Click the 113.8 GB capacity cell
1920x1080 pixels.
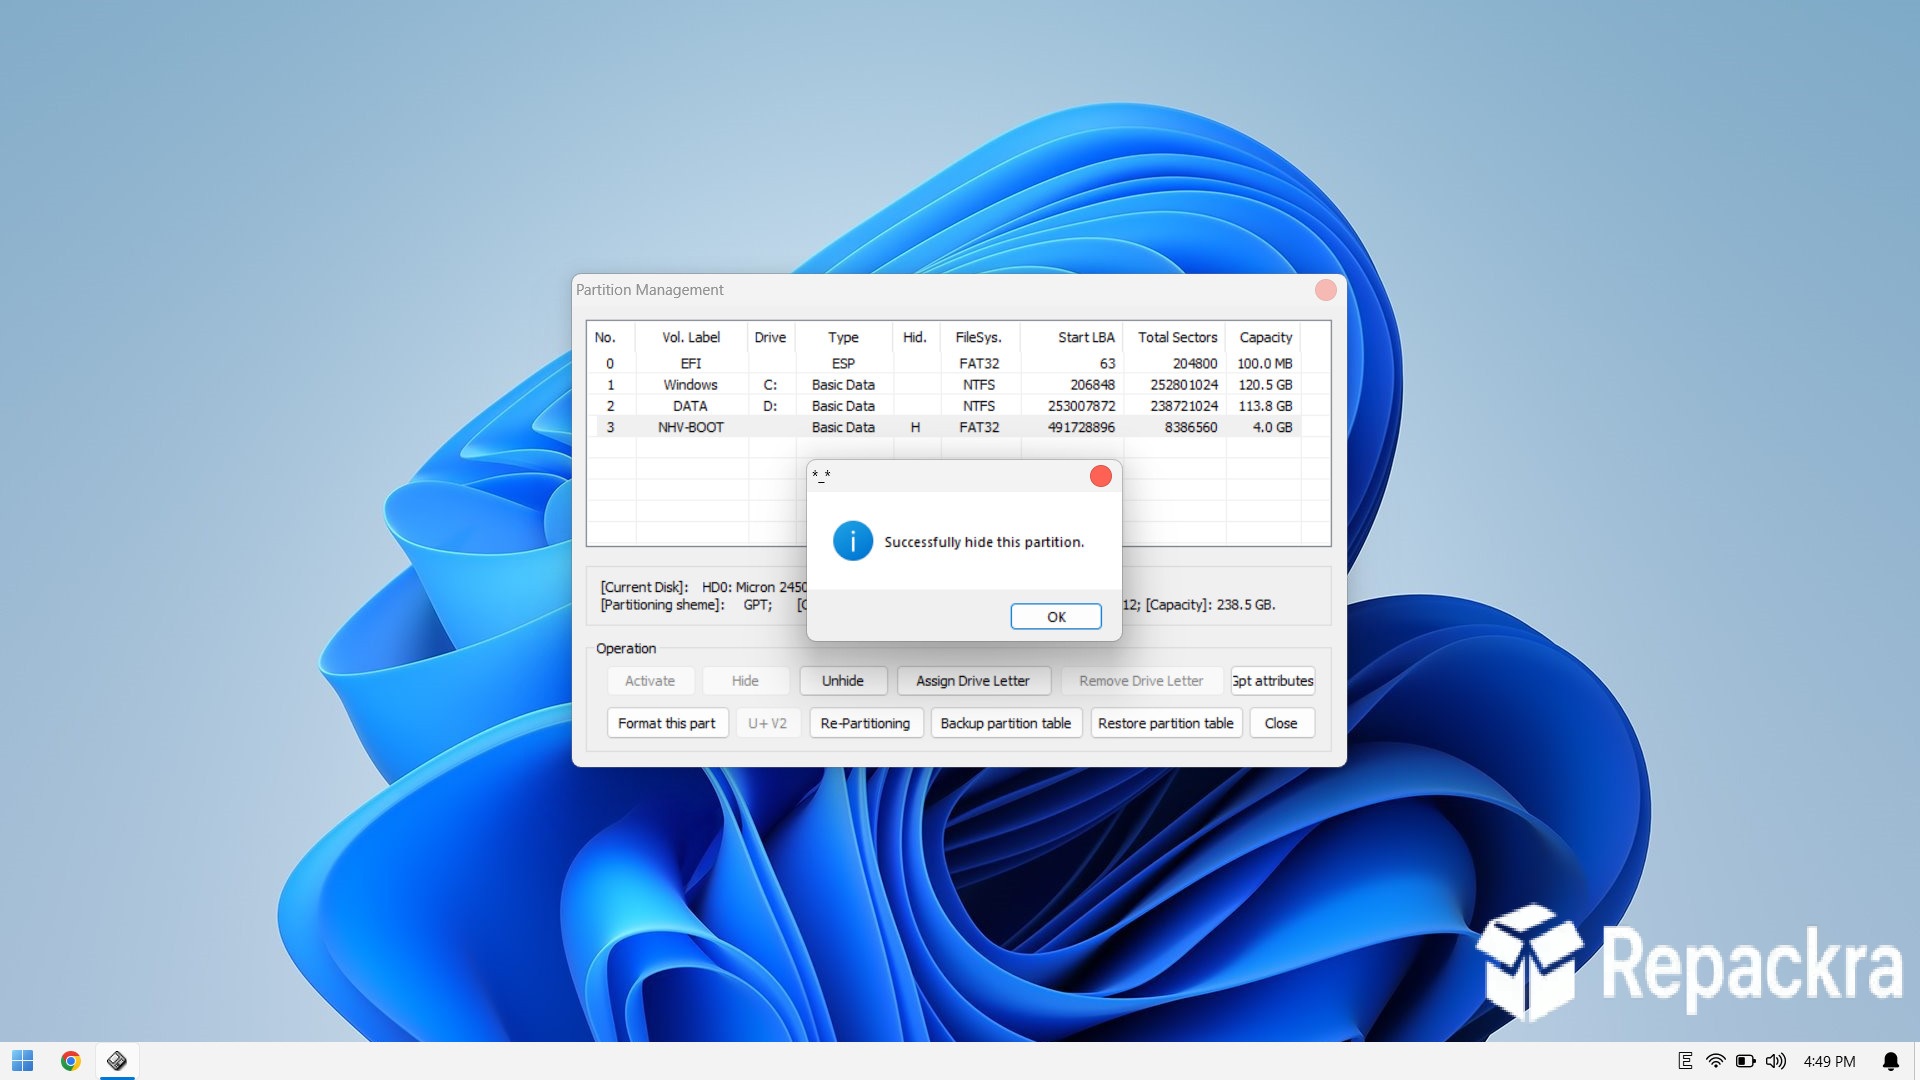click(x=1265, y=406)
